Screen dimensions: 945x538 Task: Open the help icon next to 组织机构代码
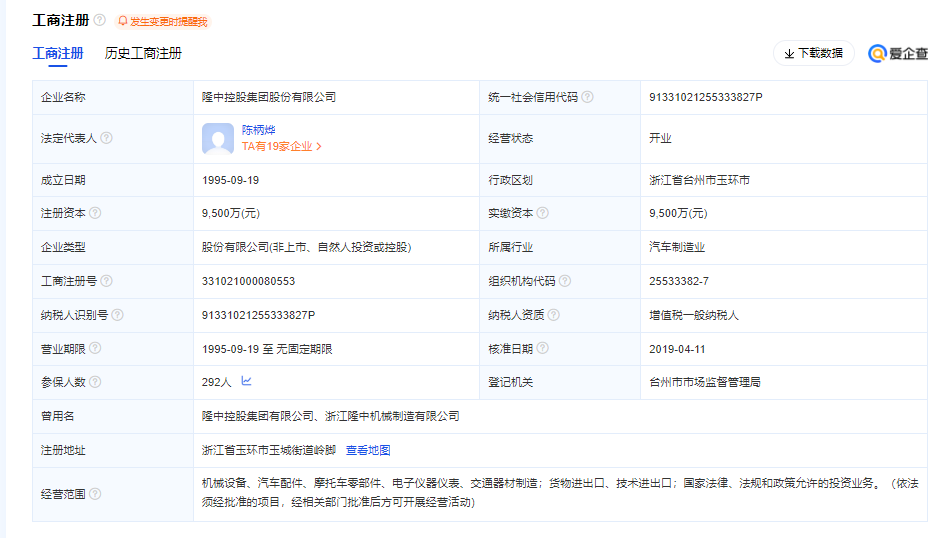coord(565,281)
